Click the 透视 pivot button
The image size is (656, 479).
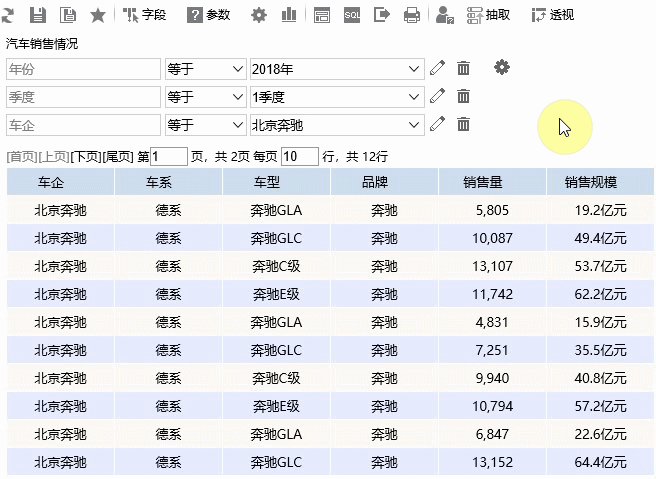(x=553, y=15)
